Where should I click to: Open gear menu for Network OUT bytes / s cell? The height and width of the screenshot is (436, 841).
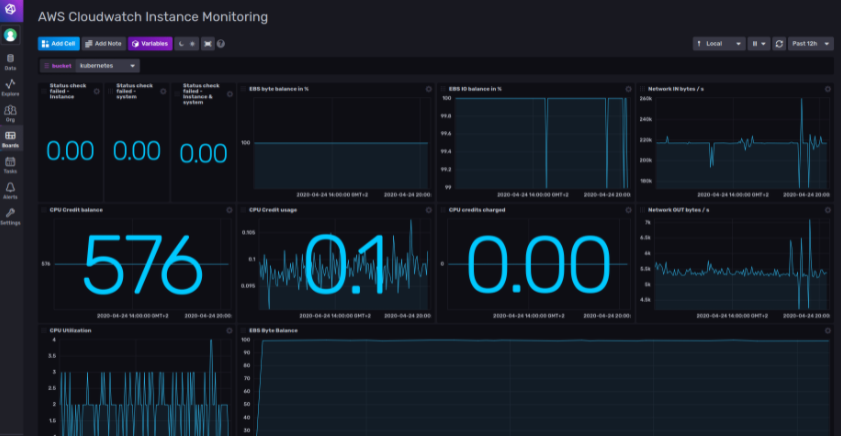828,210
